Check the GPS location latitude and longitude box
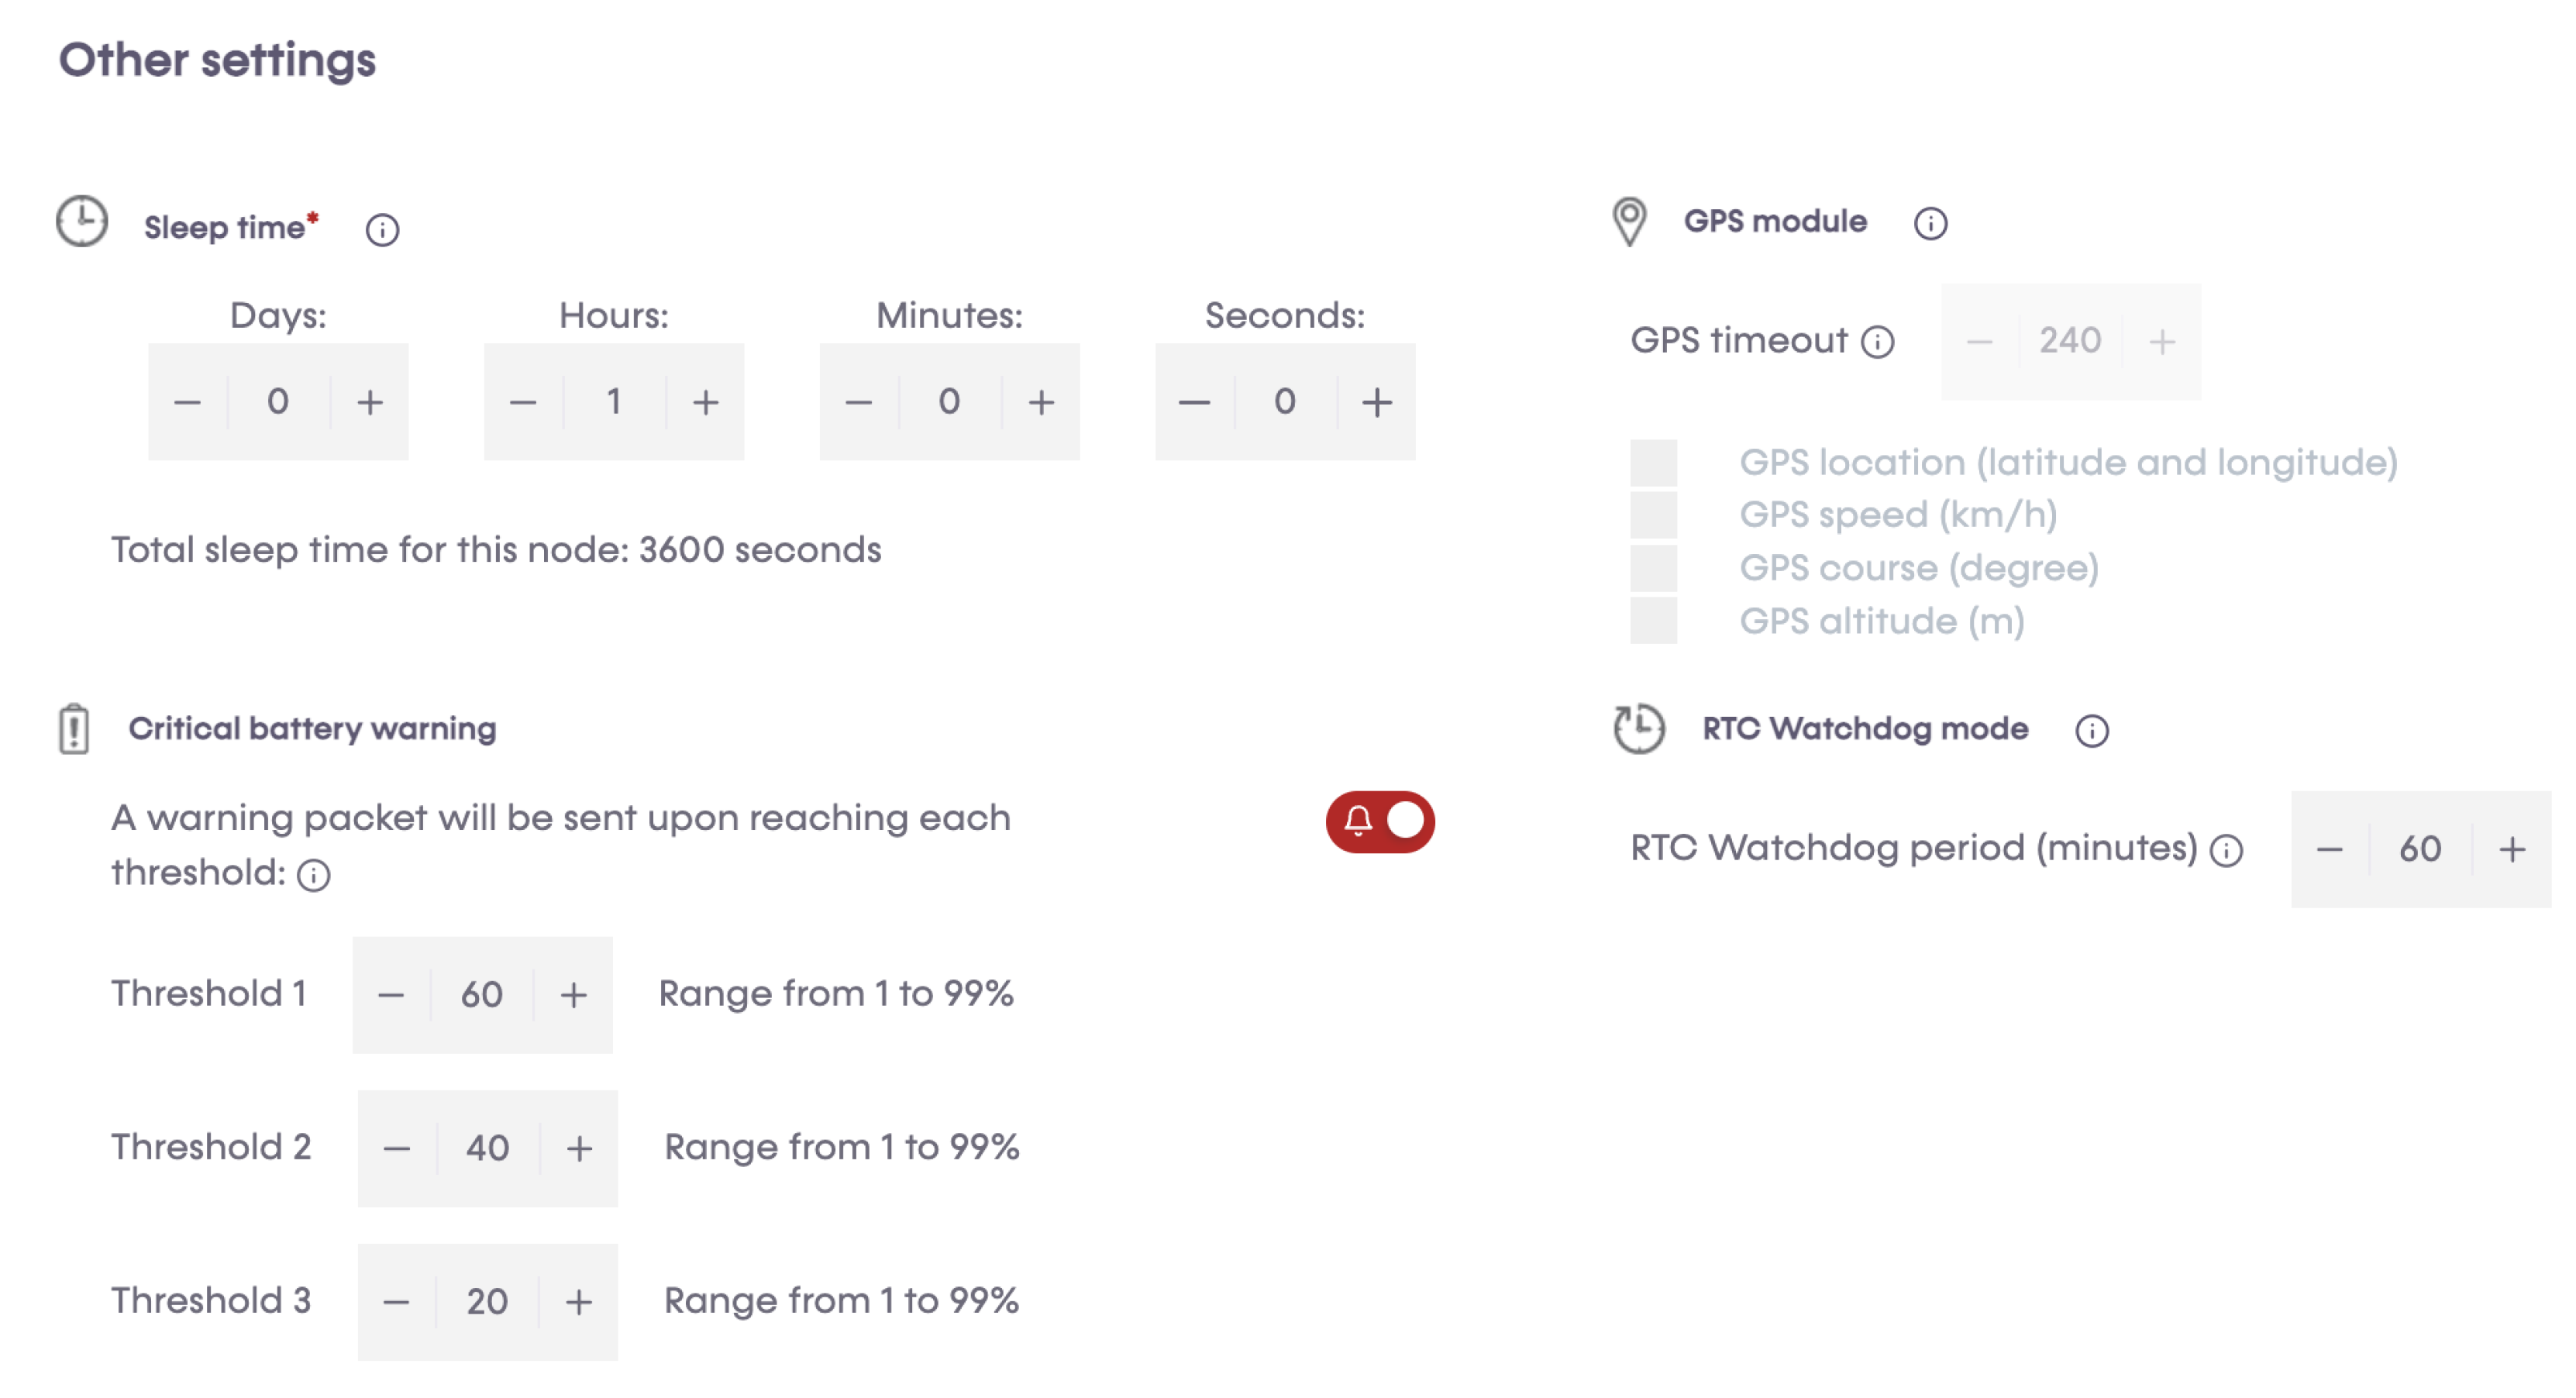This screenshot has height=1398, width=2576. pos(1653,463)
